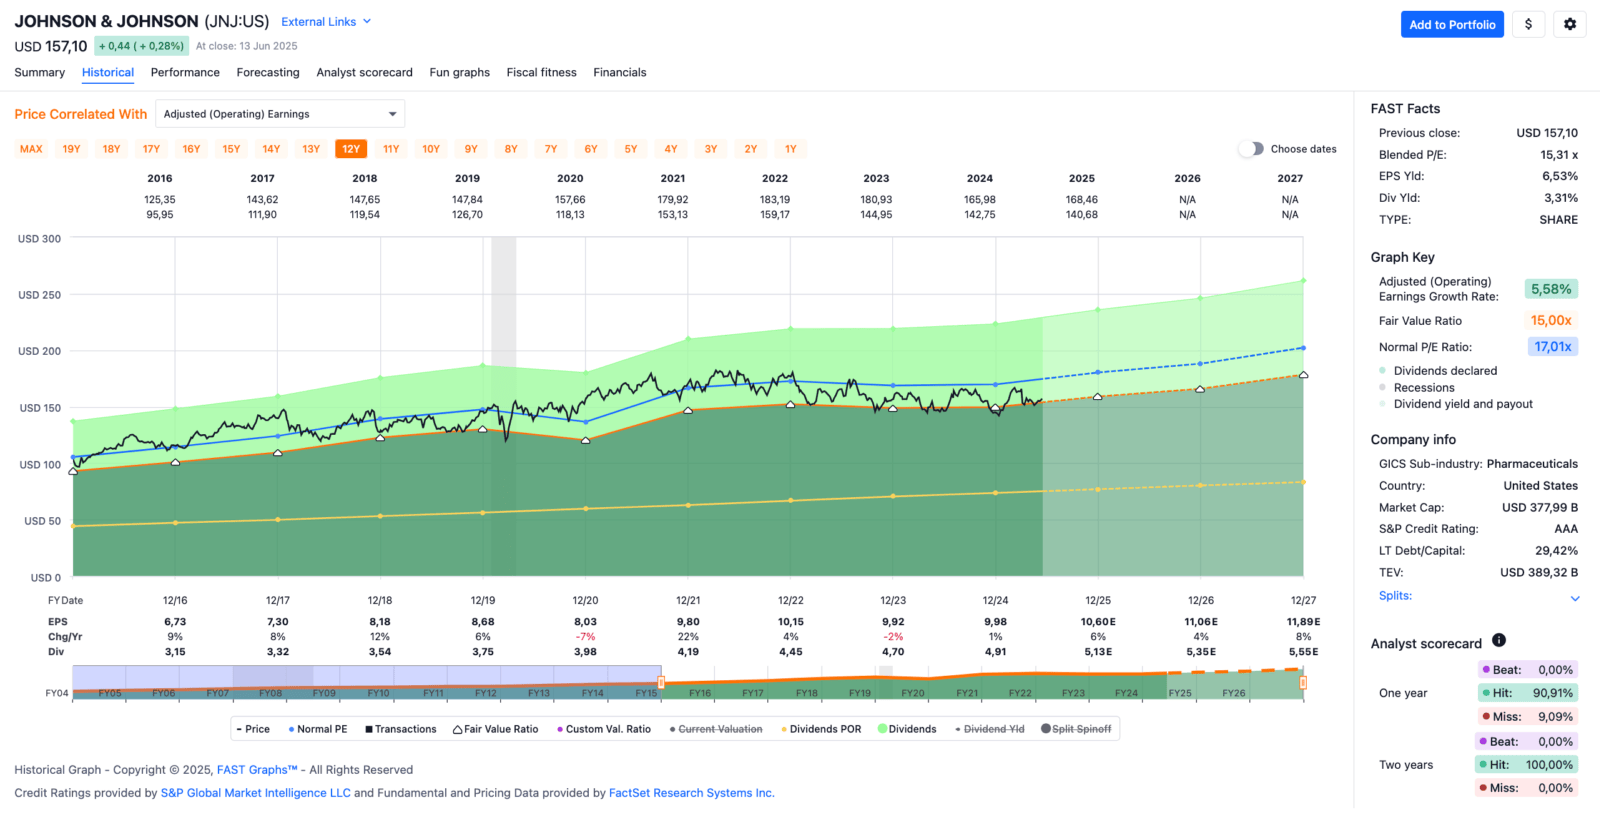
Task: Open the Summary tab
Action: pyautogui.click(x=40, y=72)
